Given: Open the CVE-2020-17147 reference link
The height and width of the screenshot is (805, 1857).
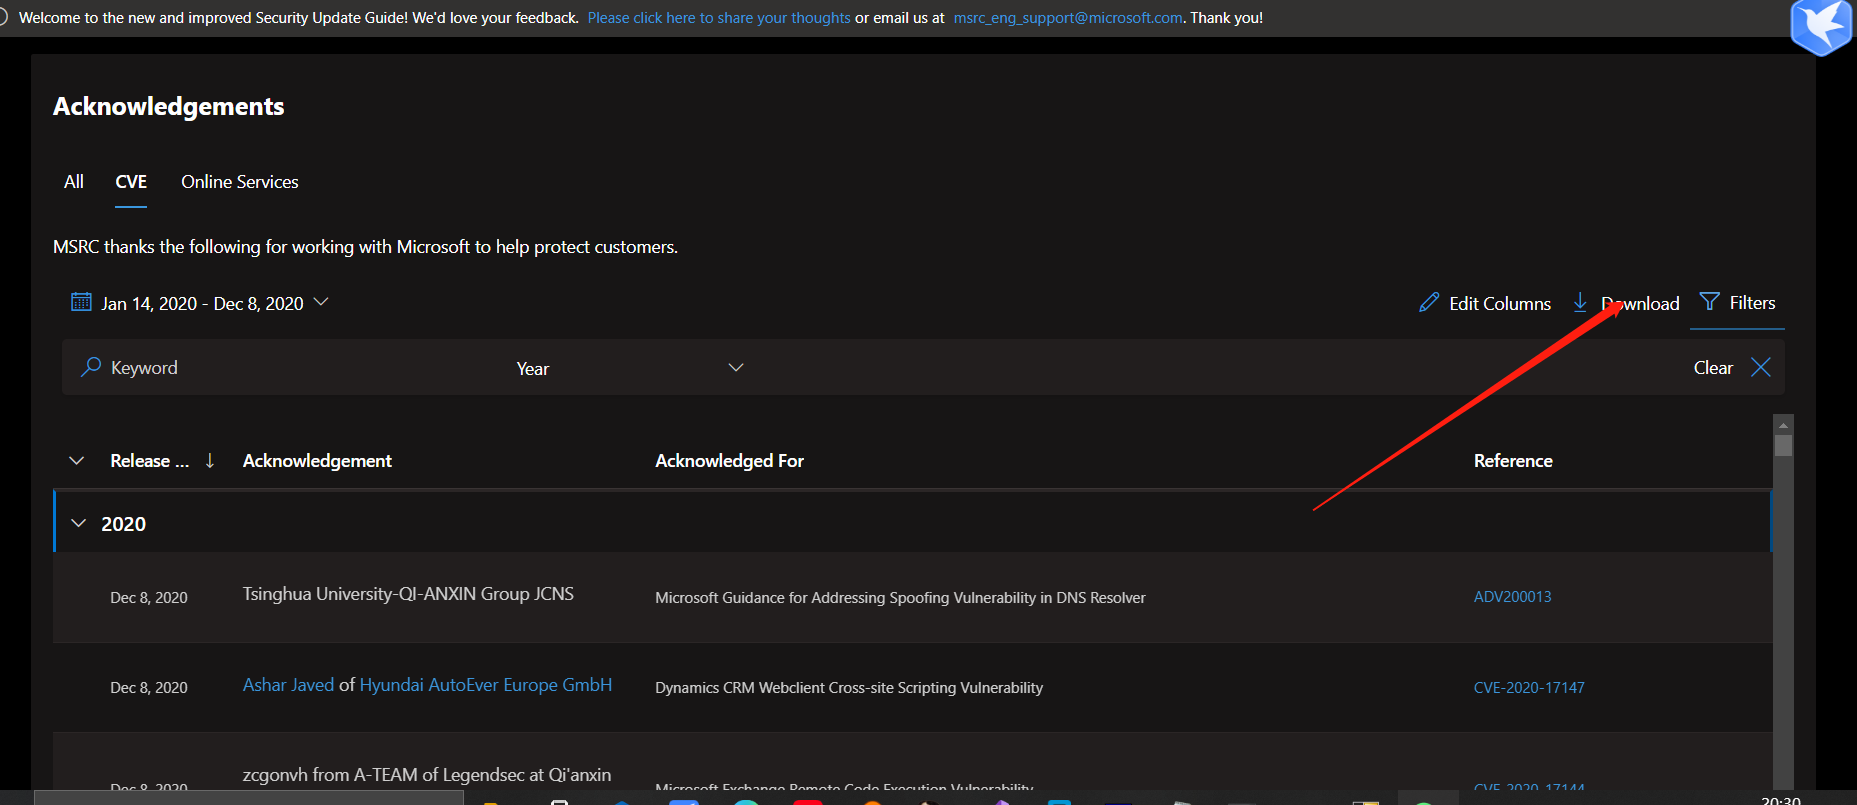Looking at the screenshot, I should click(1529, 688).
